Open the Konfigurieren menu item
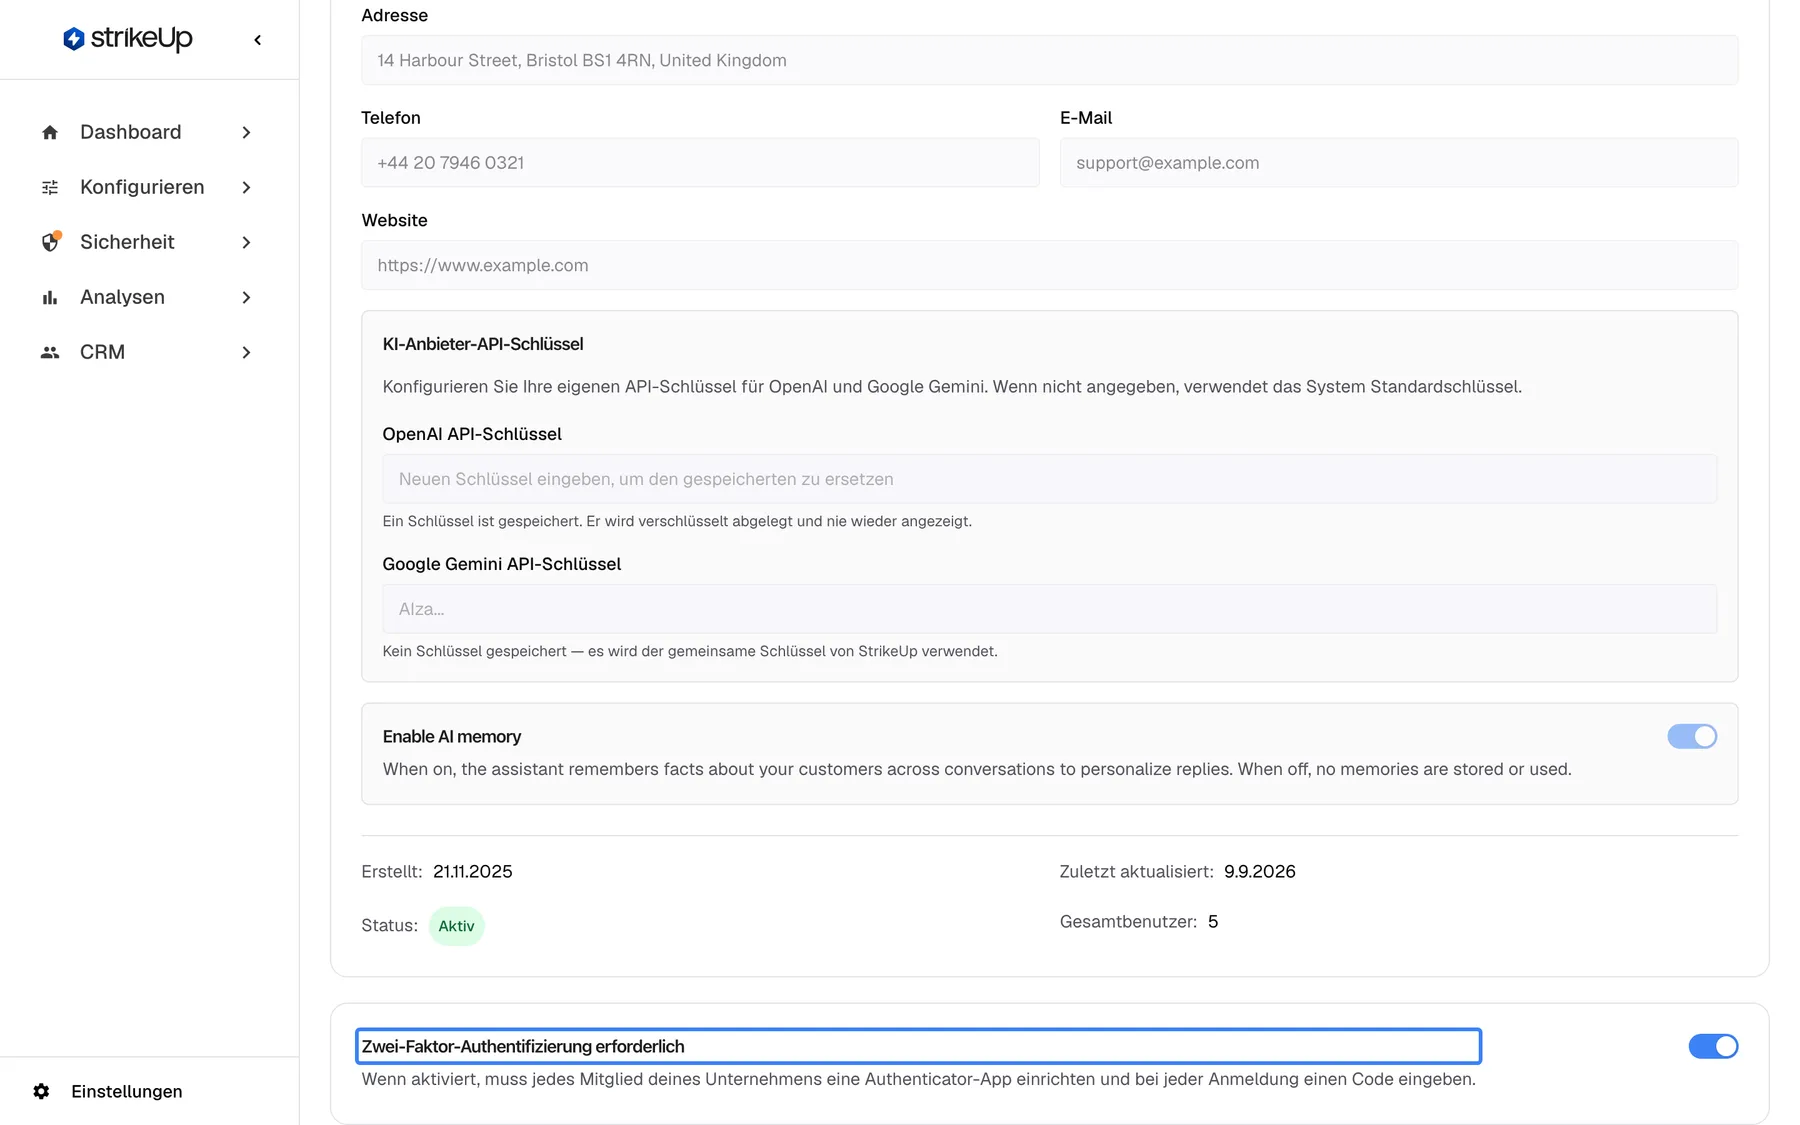Viewport: 1800px width, 1125px height. point(149,187)
